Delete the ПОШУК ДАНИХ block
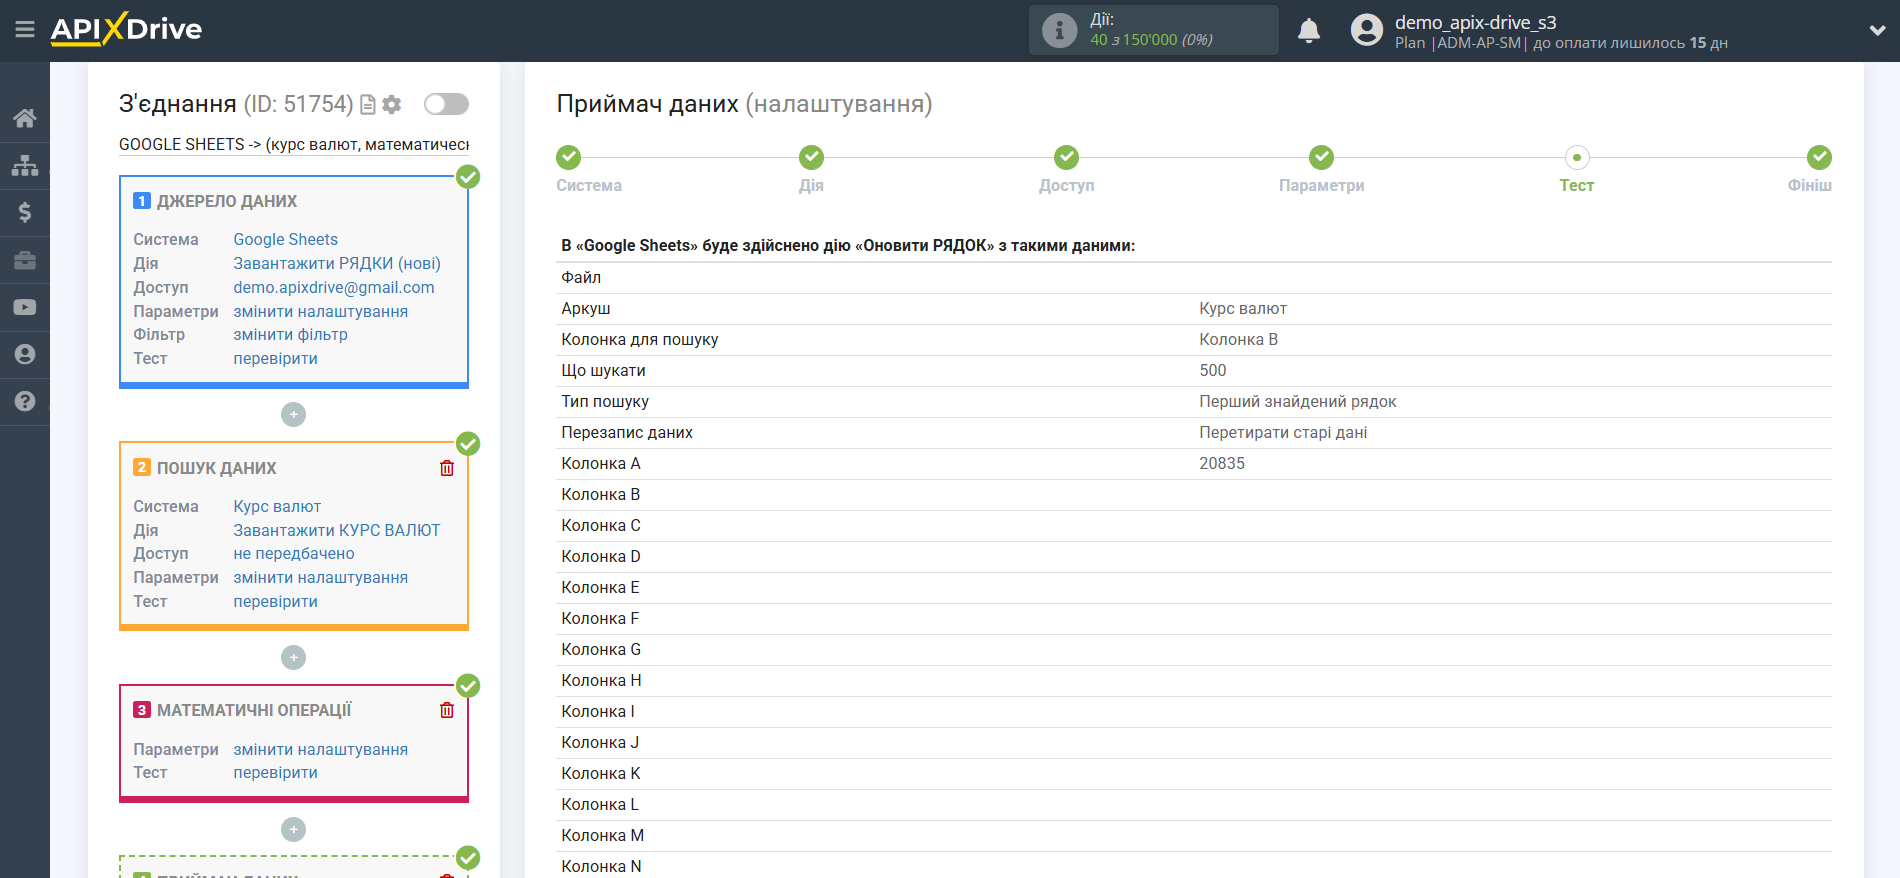 447,468
